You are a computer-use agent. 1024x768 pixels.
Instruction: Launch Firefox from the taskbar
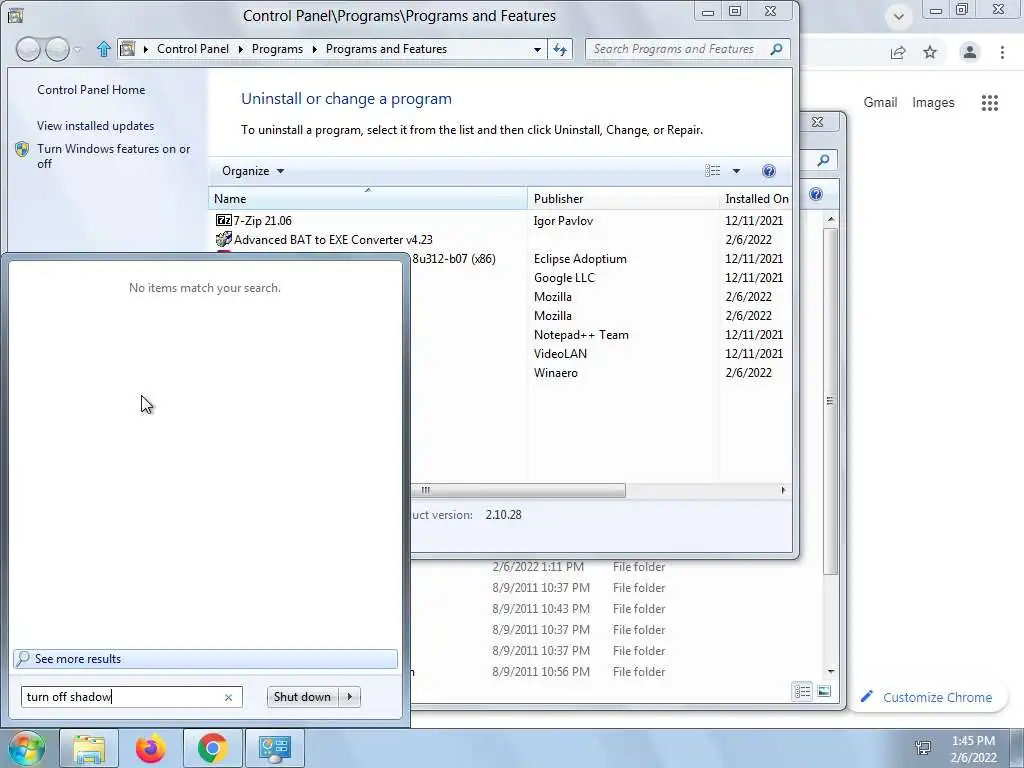pos(150,748)
